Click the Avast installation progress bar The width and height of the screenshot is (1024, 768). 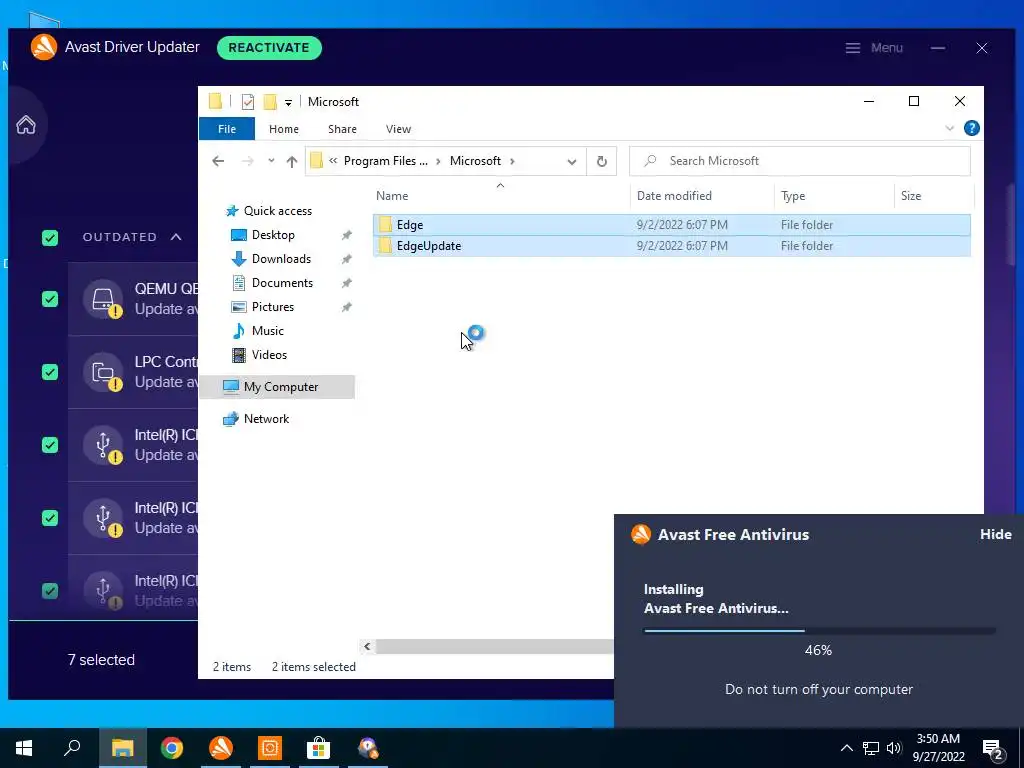click(819, 631)
